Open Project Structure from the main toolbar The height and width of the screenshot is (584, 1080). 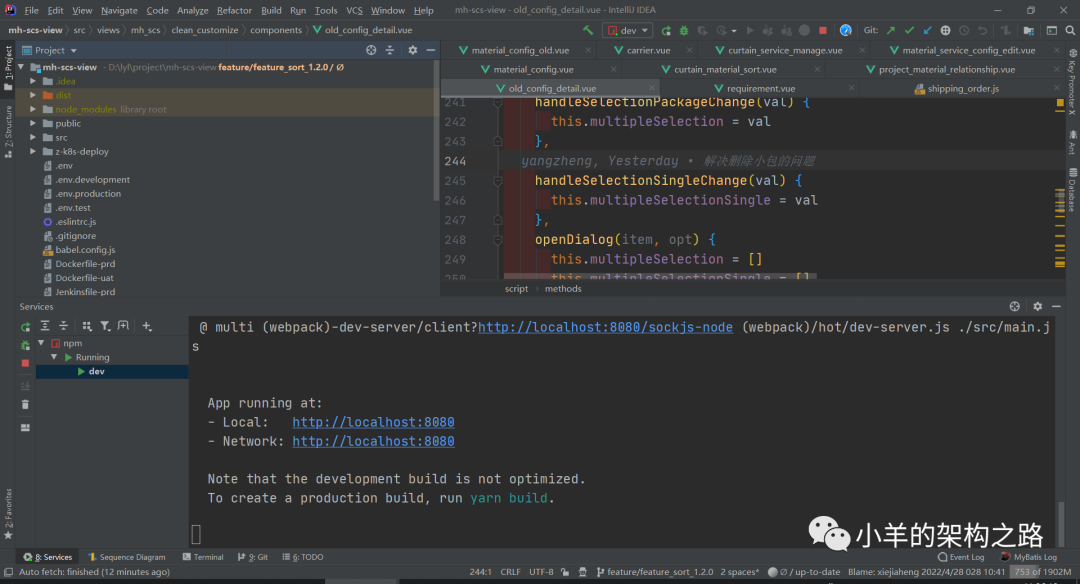point(1028,30)
